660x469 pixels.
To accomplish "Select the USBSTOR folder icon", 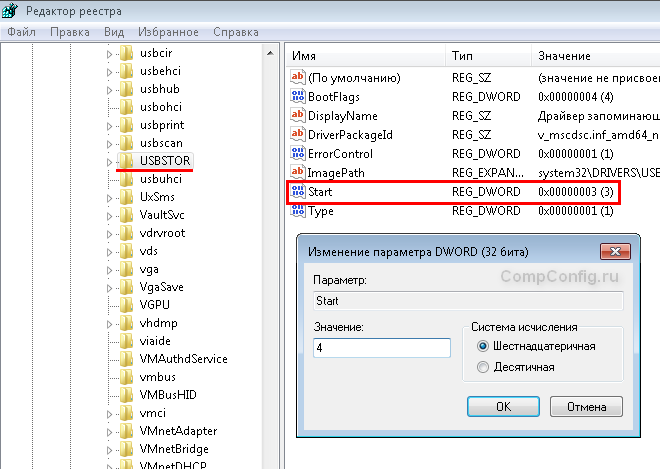I will point(127,161).
